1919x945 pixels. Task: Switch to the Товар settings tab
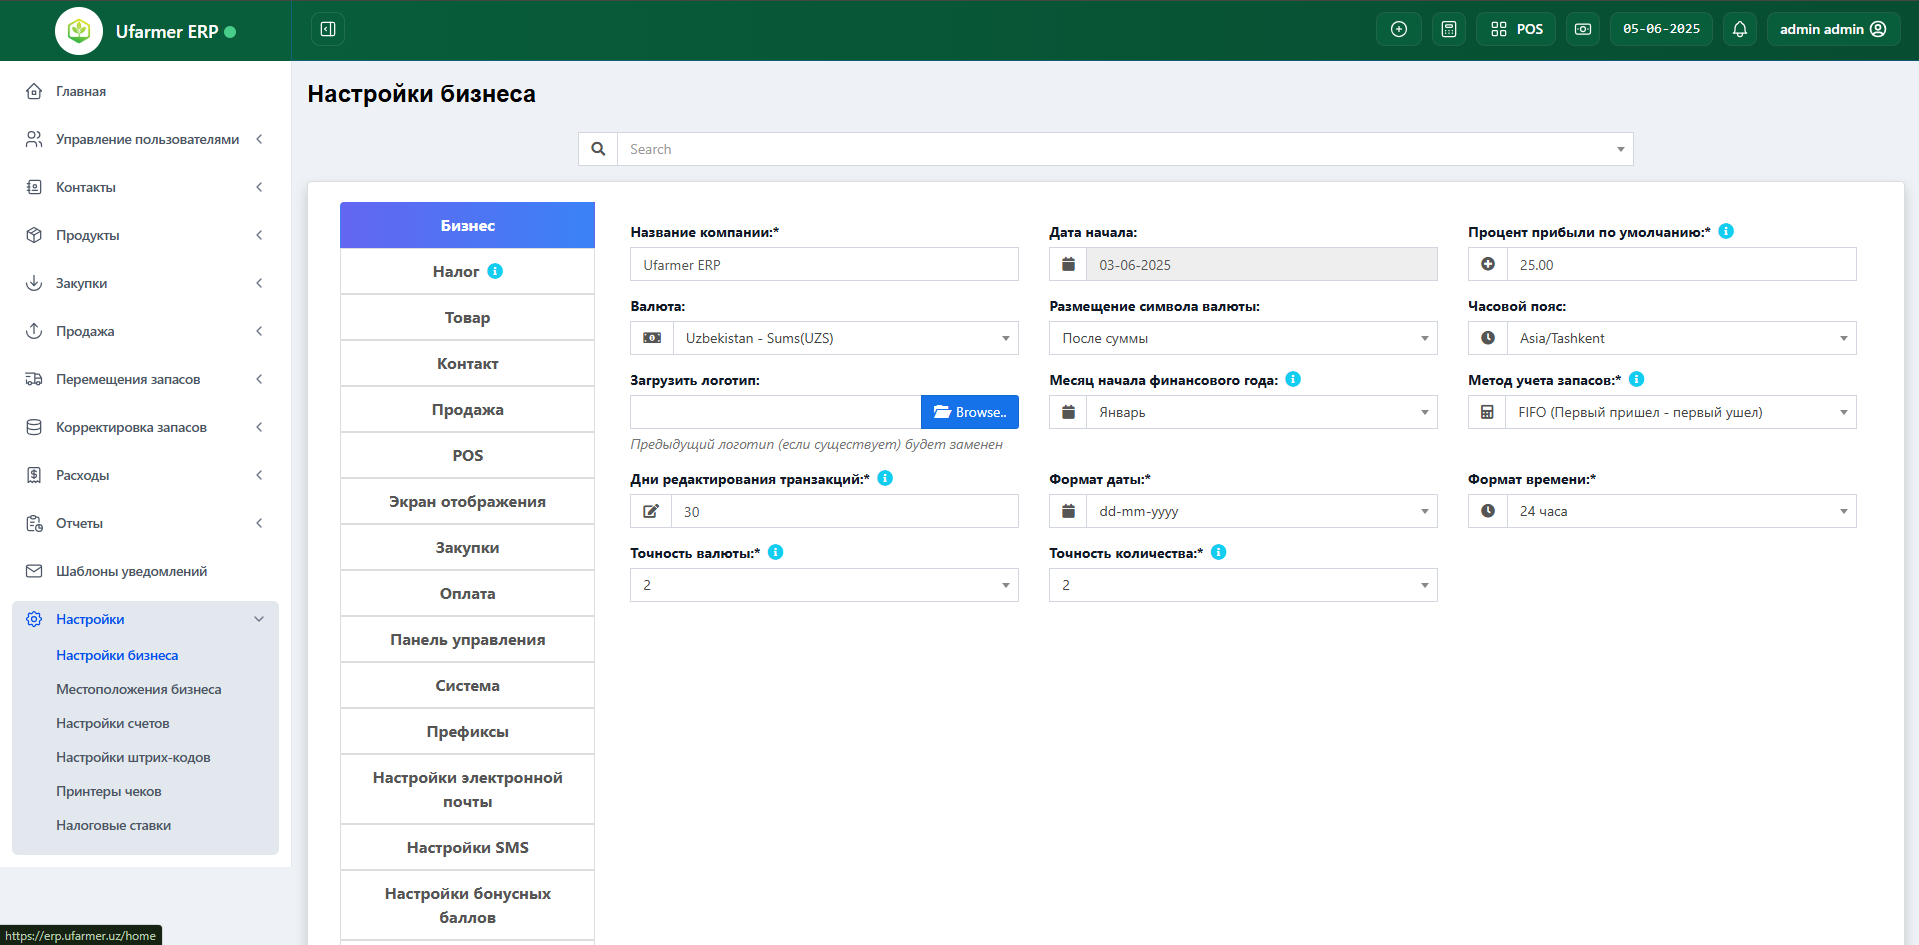tap(467, 317)
